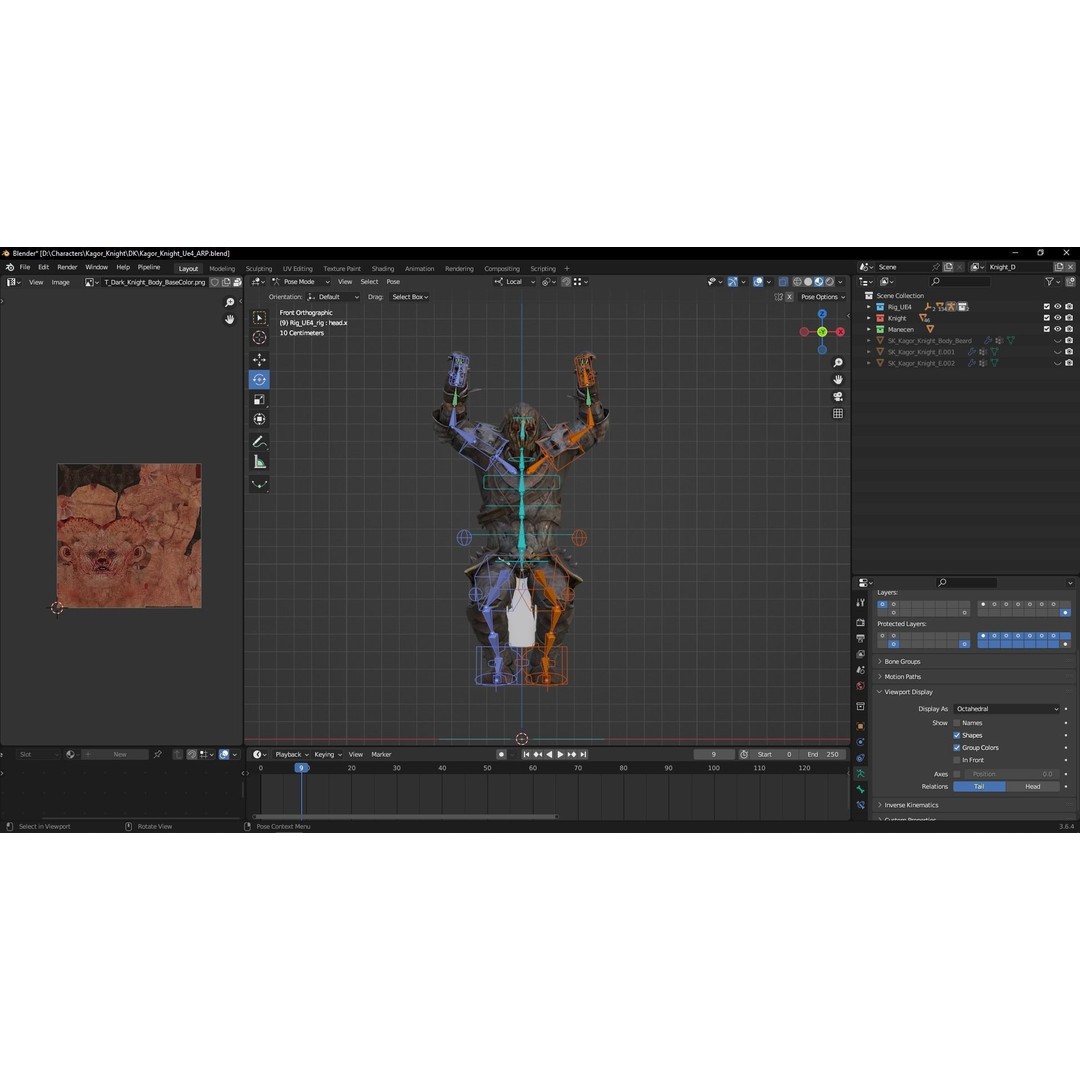The width and height of the screenshot is (1080, 1080).
Task: Click the green Y axis on navigation gizmo
Action: coord(822,332)
